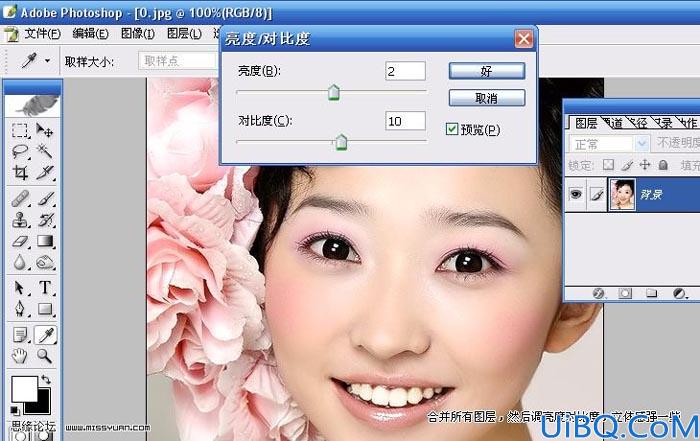The width and height of the screenshot is (700, 441).
Task: Select the Sponge/Dodge tool
Action: (x=45, y=262)
